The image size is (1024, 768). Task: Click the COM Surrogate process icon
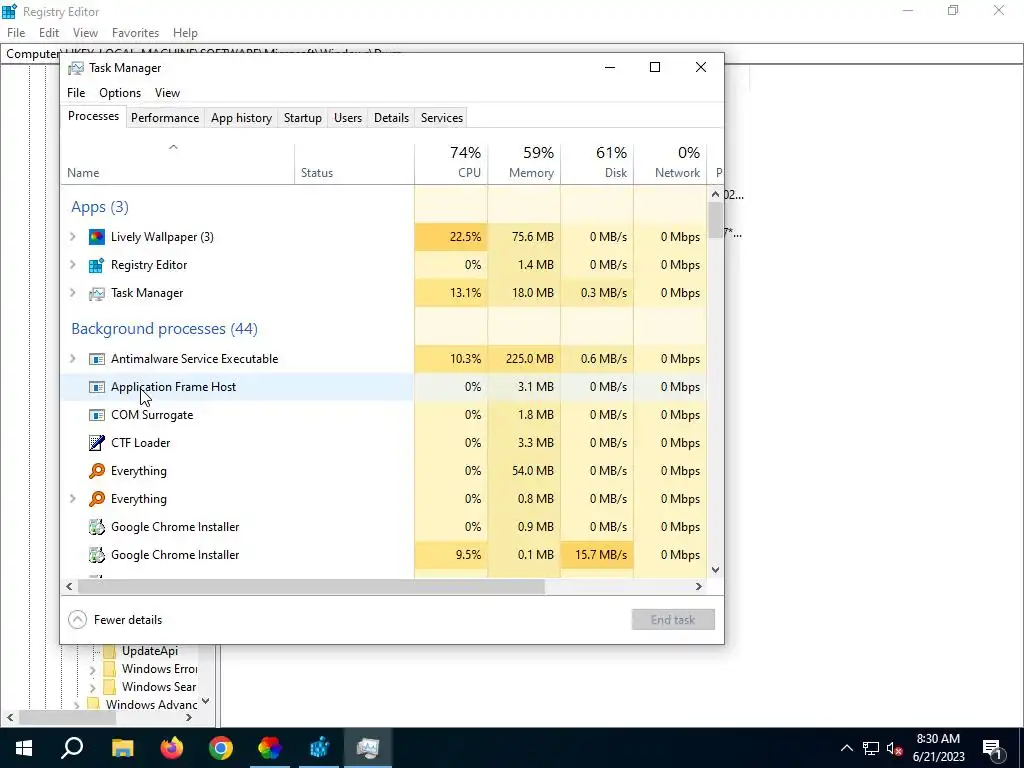(x=97, y=415)
